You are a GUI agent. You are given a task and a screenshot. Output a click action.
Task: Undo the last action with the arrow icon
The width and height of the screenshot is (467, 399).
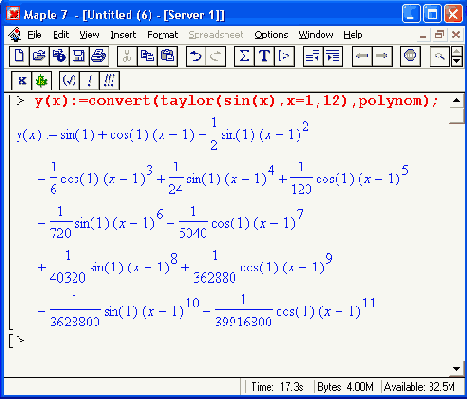pos(196,56)
